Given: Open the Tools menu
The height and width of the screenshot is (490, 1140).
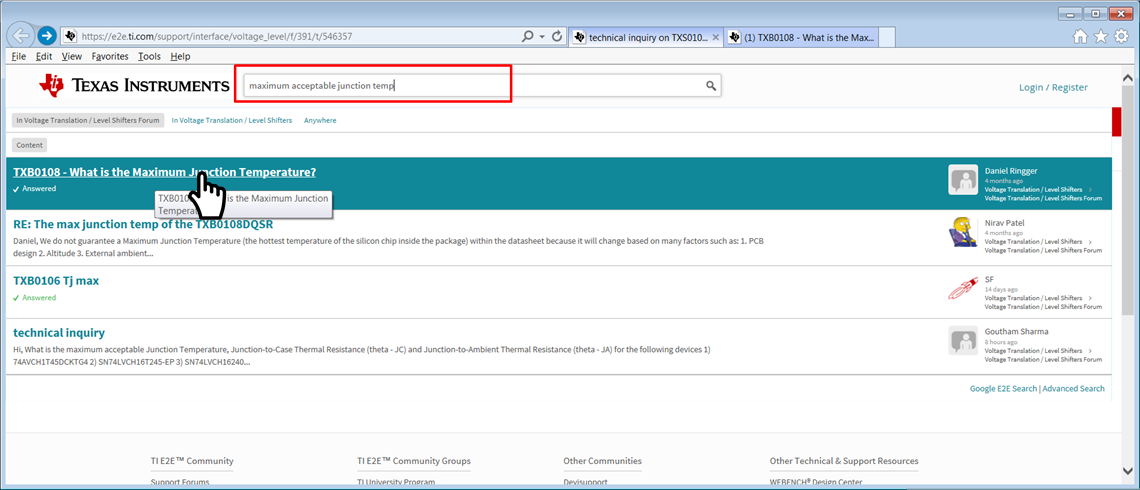Looking at the screenshot, I should [150, 56].
